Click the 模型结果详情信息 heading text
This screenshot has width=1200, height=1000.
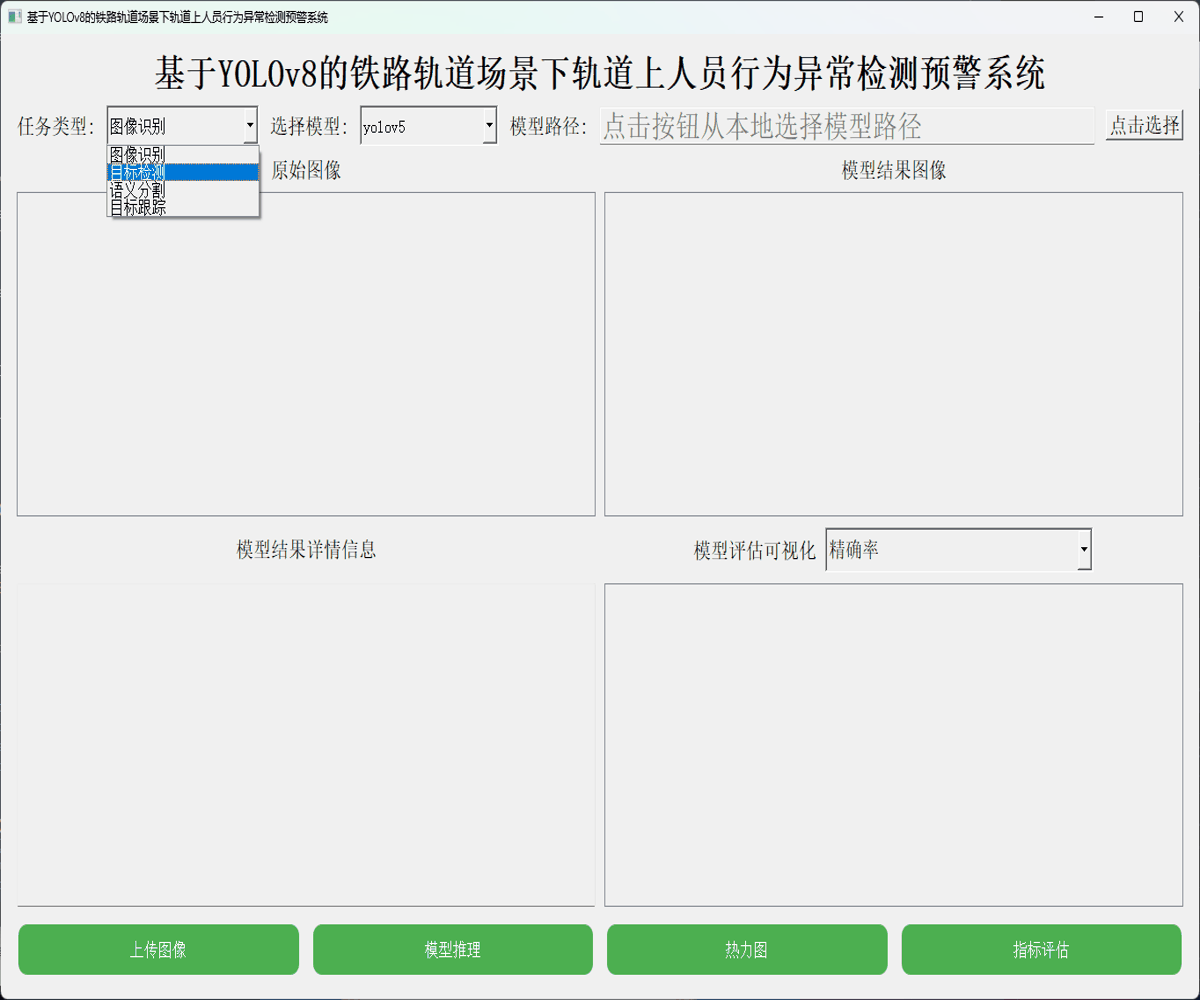tap(306, 549)
